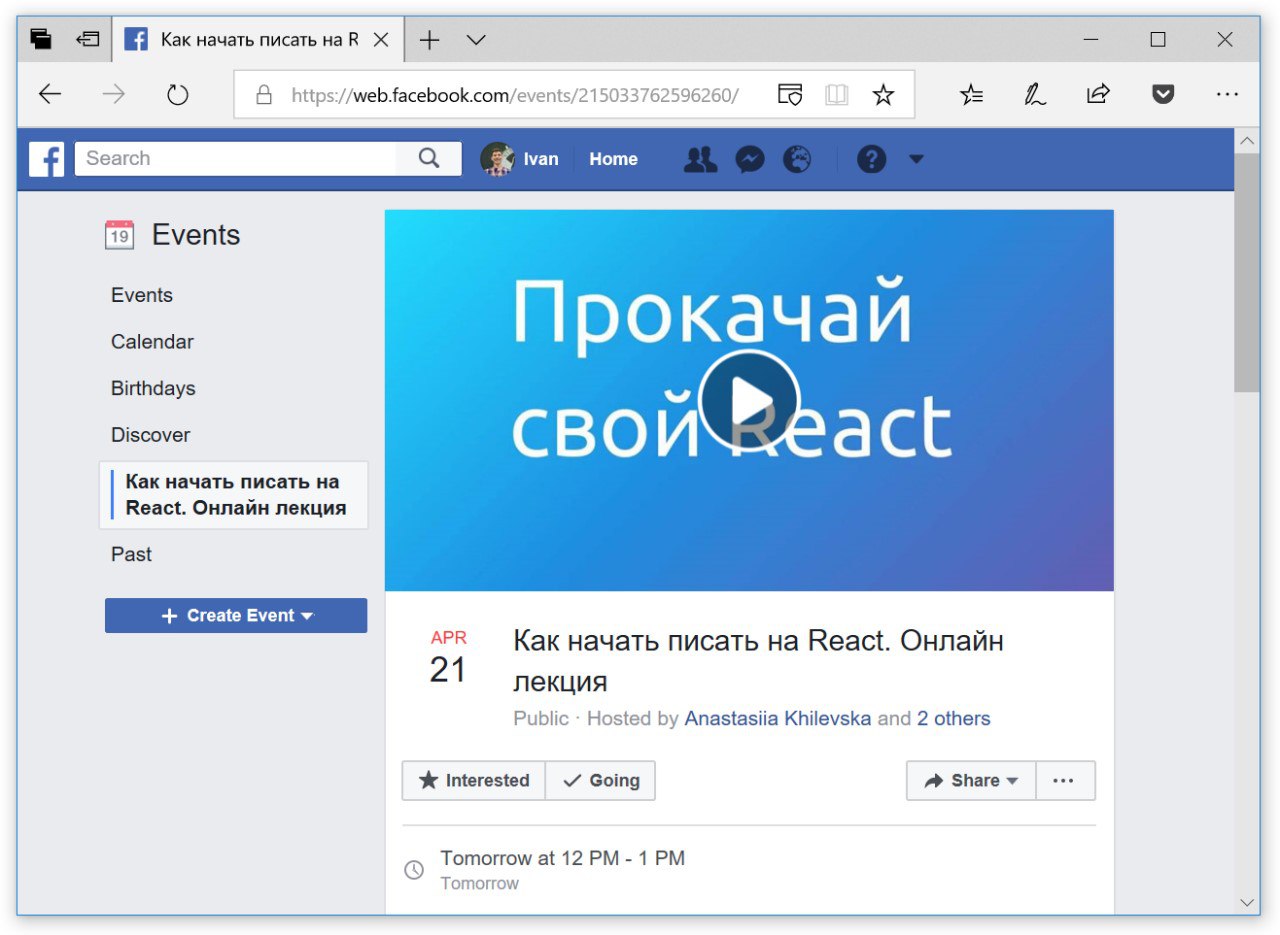Toggle reading view book icon
This screenshot has height=935, width=1280.
pos(836,95)
